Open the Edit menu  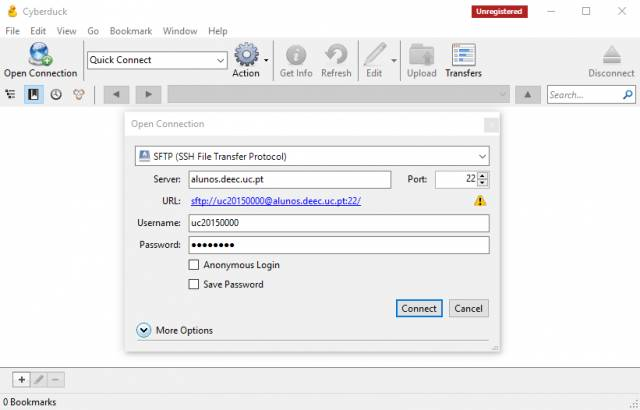(38, 31)
